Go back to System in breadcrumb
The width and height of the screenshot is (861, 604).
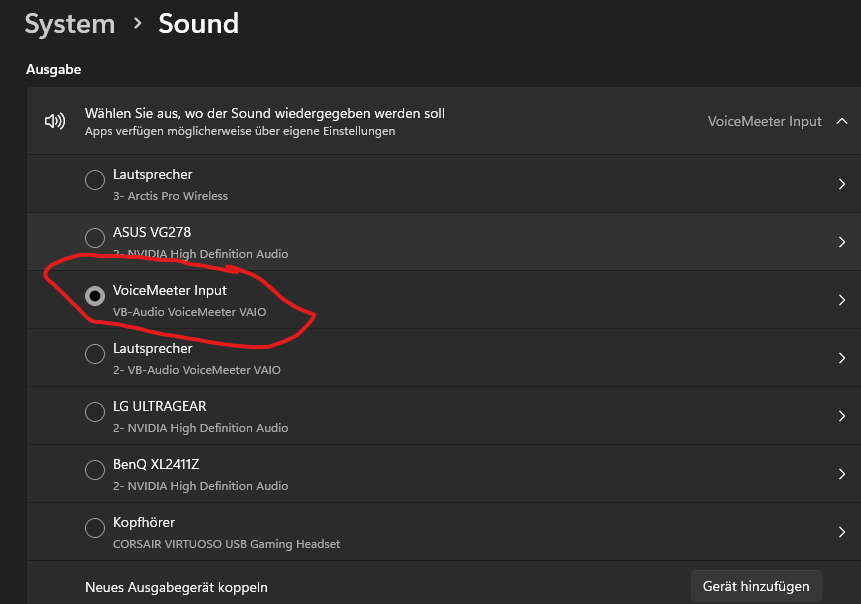pos(69,24)
